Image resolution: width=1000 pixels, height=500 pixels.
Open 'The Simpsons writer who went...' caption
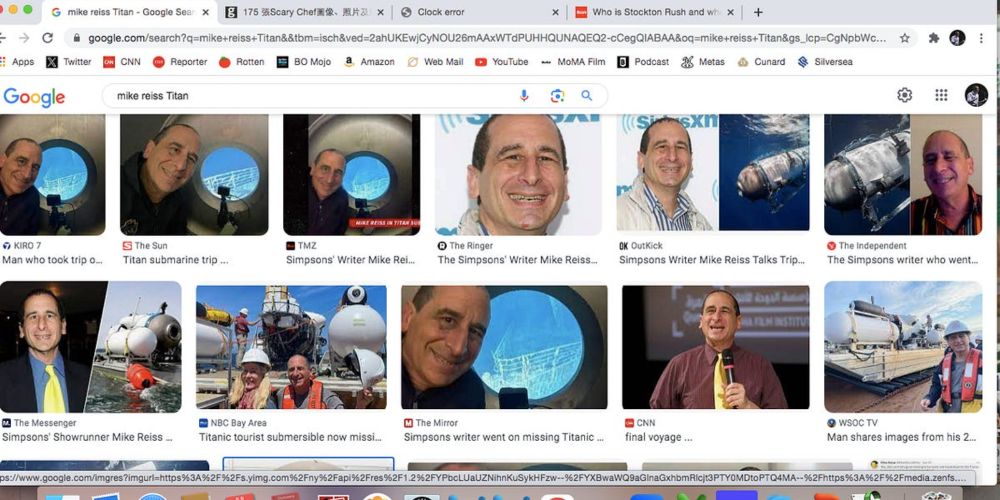[x=902, y=260]
